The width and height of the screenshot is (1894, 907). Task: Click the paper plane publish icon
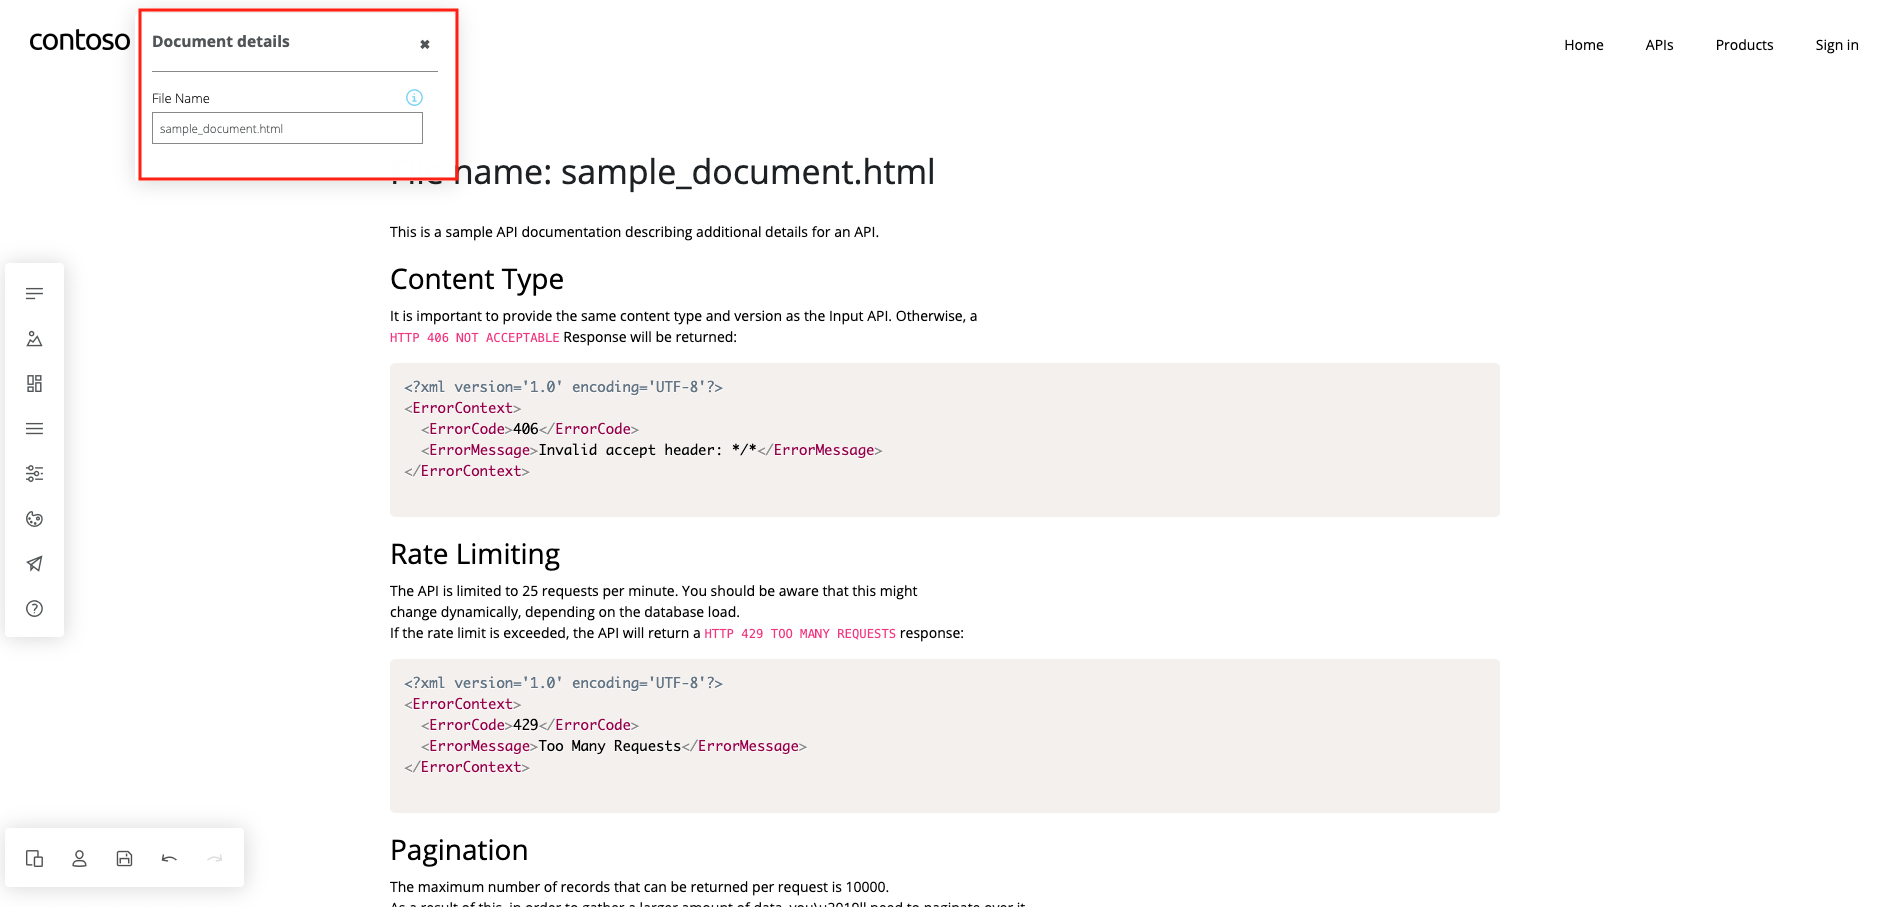(x=34, y=564)
